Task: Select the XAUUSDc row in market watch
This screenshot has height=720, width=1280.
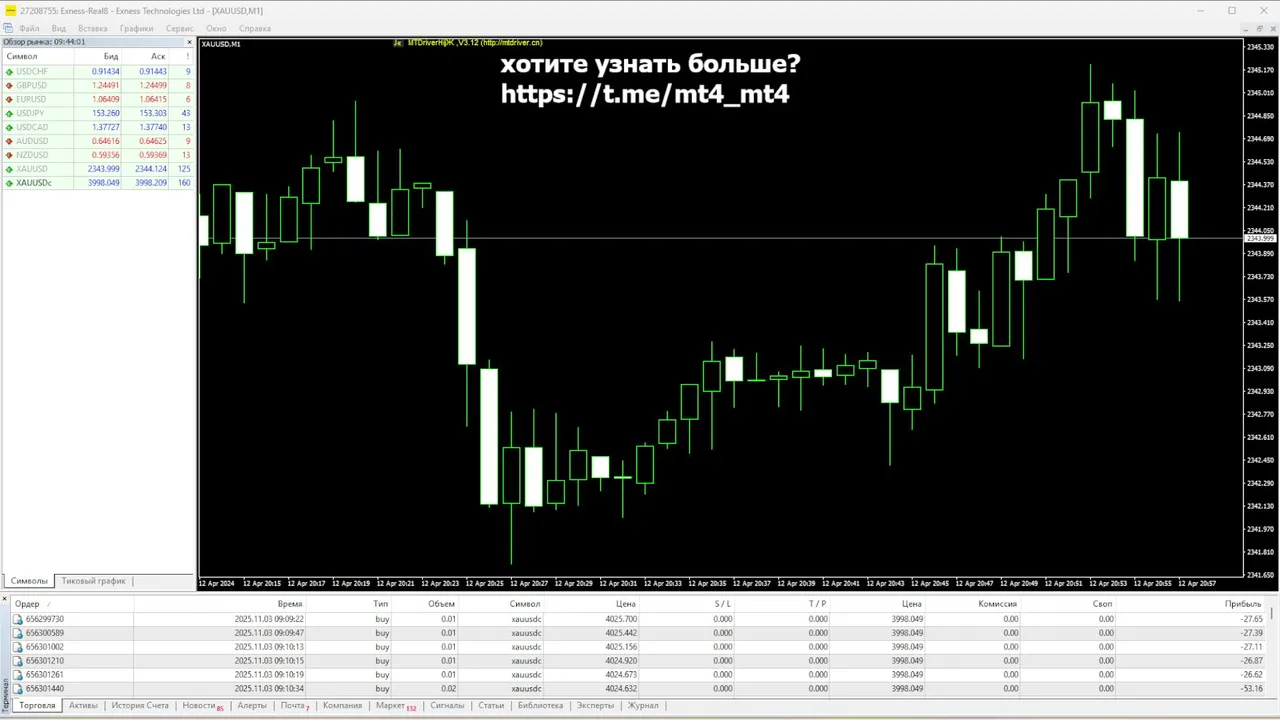Action: coord(98,184)
